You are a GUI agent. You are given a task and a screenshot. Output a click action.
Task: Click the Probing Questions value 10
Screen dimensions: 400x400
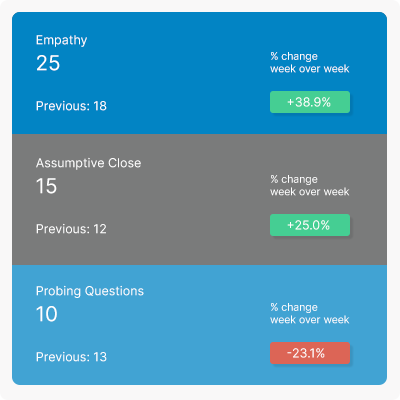pyautogui.click(x=47, y=314)
